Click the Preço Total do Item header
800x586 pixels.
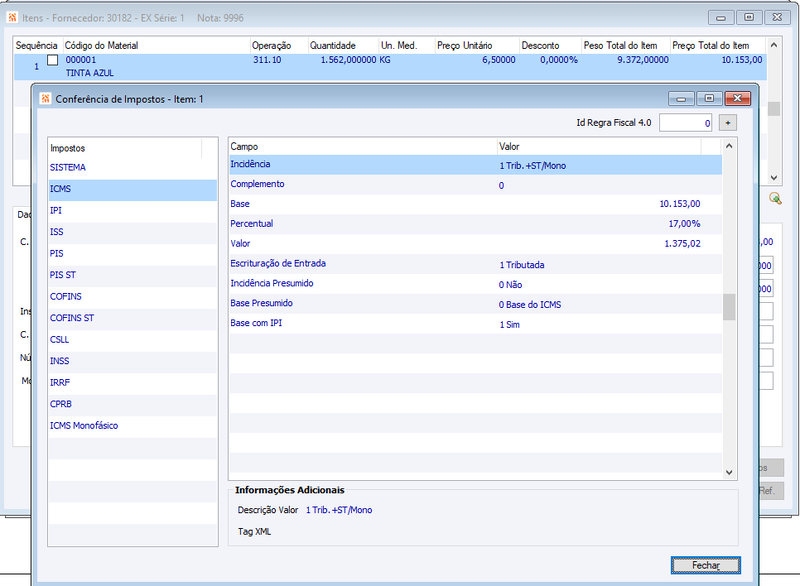tap(717, 46)
